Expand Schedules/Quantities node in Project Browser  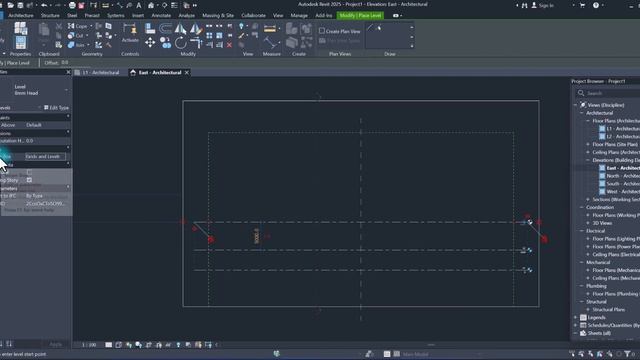click(576, 325)
